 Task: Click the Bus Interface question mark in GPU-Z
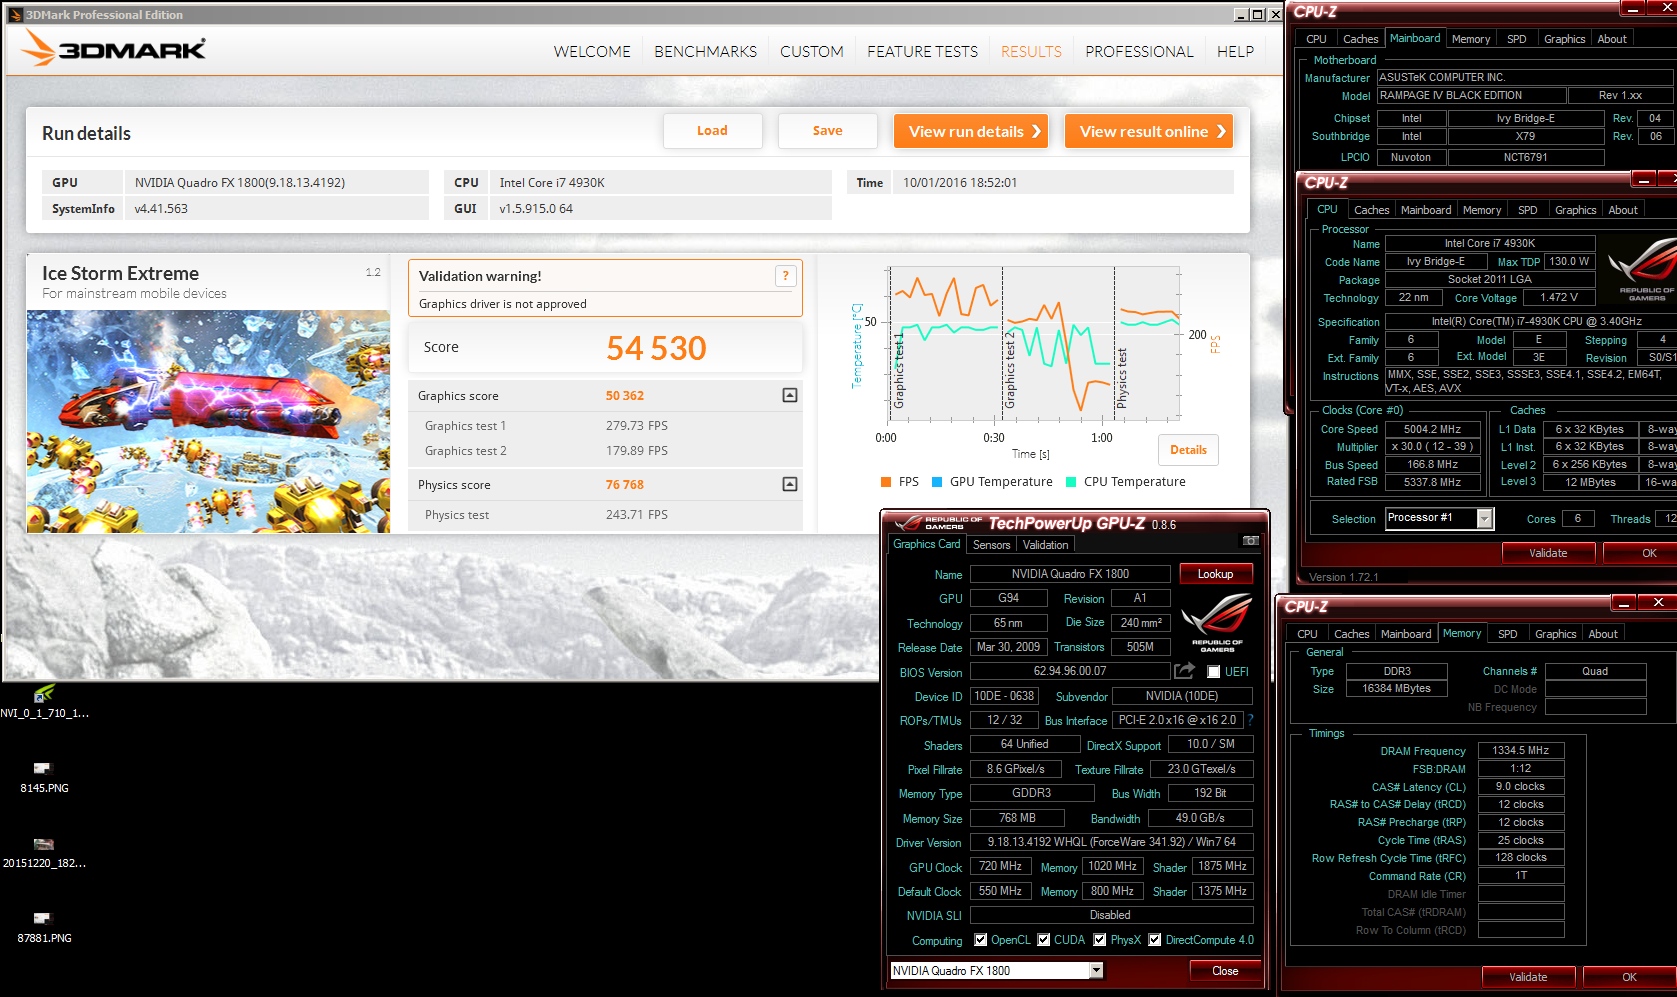coord(1250,720)
